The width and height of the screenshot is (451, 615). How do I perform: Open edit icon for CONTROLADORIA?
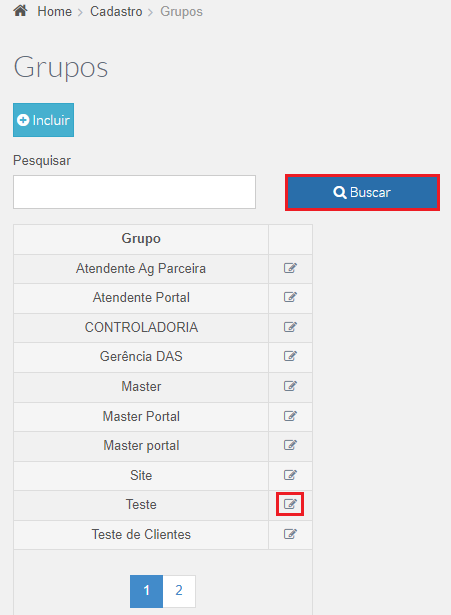[290, 327]
